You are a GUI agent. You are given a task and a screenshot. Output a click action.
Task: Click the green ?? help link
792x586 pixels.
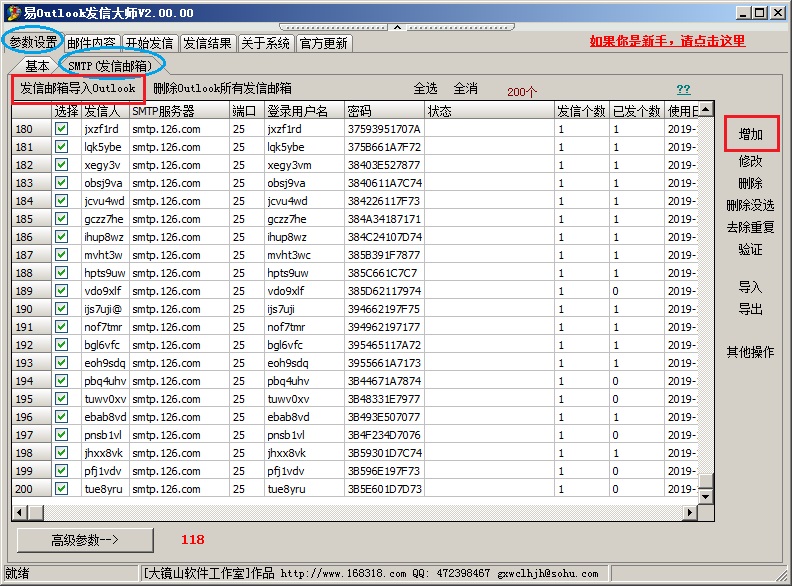click(683, 90)
